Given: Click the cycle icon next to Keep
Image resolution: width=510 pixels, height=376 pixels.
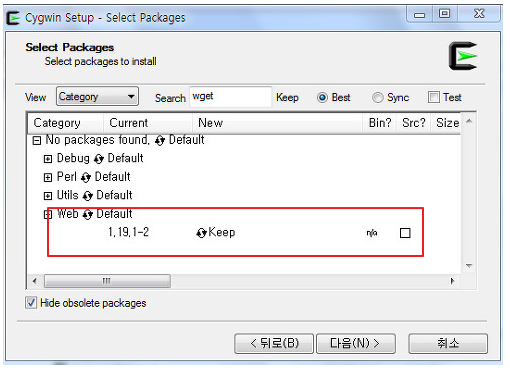Looking at the screenshot, I should point(201,233).
